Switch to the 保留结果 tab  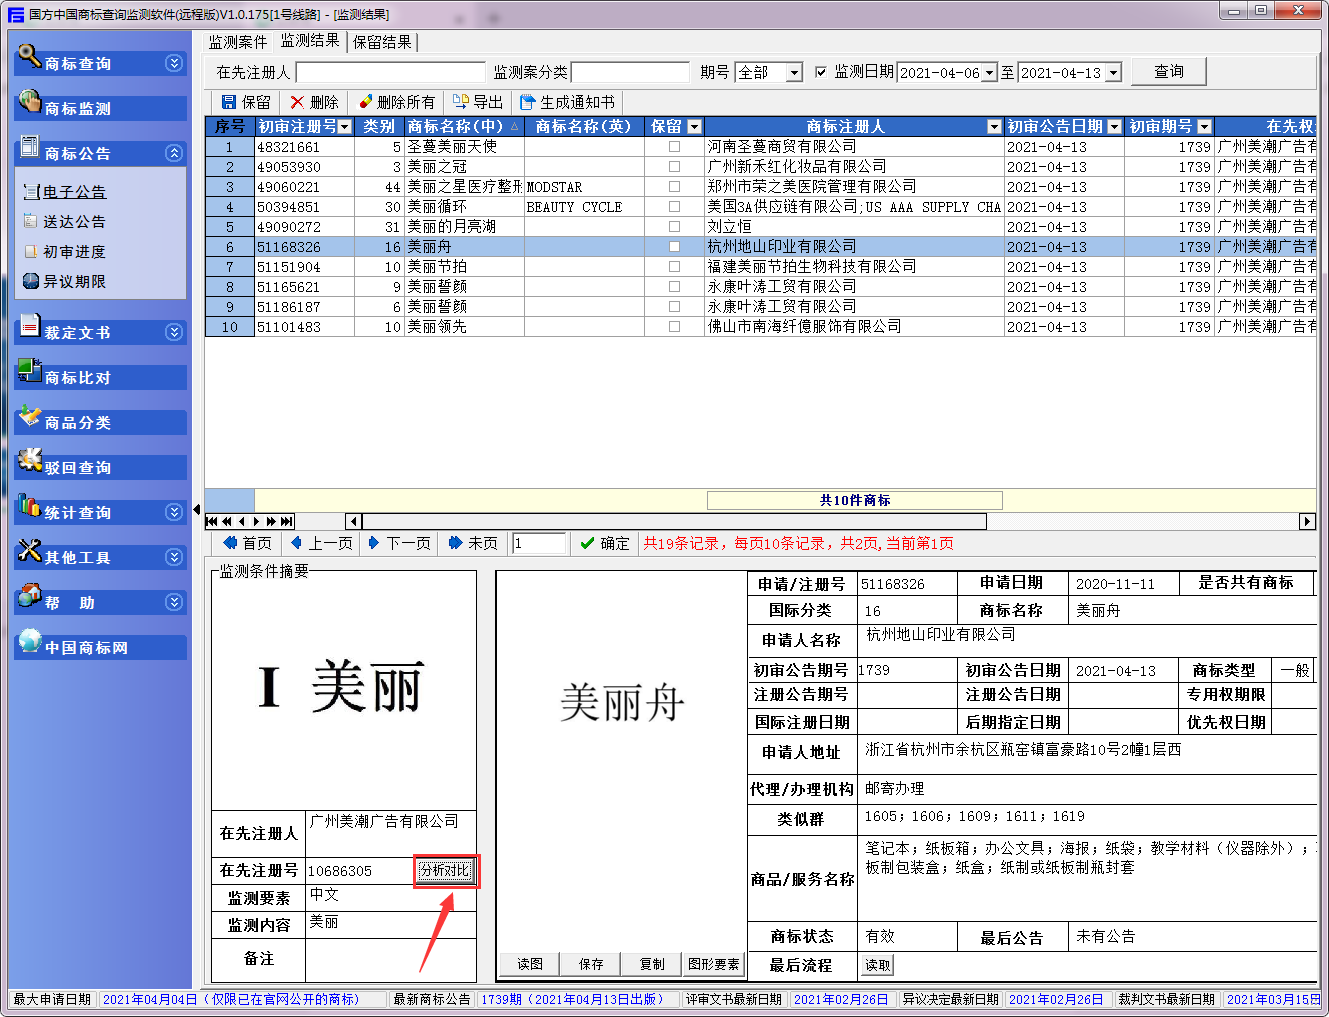[382, 42]
